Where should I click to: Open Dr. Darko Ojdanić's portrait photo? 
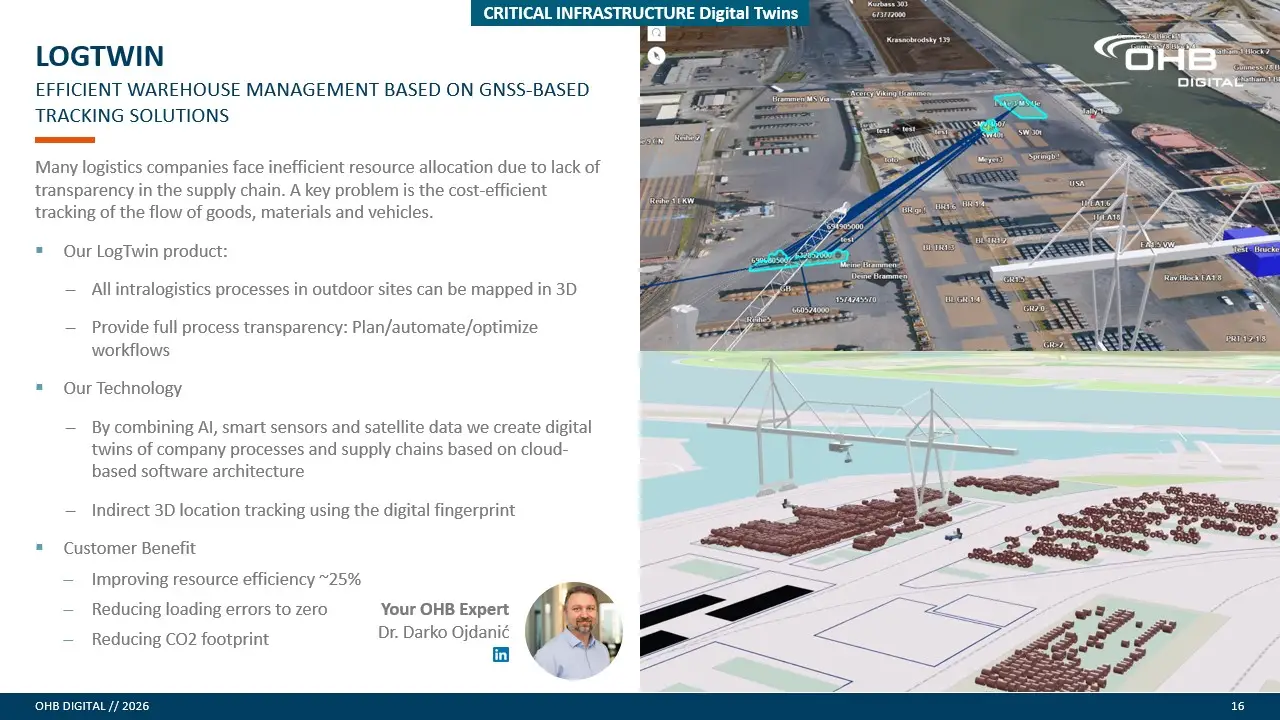(x=574, y=630)
